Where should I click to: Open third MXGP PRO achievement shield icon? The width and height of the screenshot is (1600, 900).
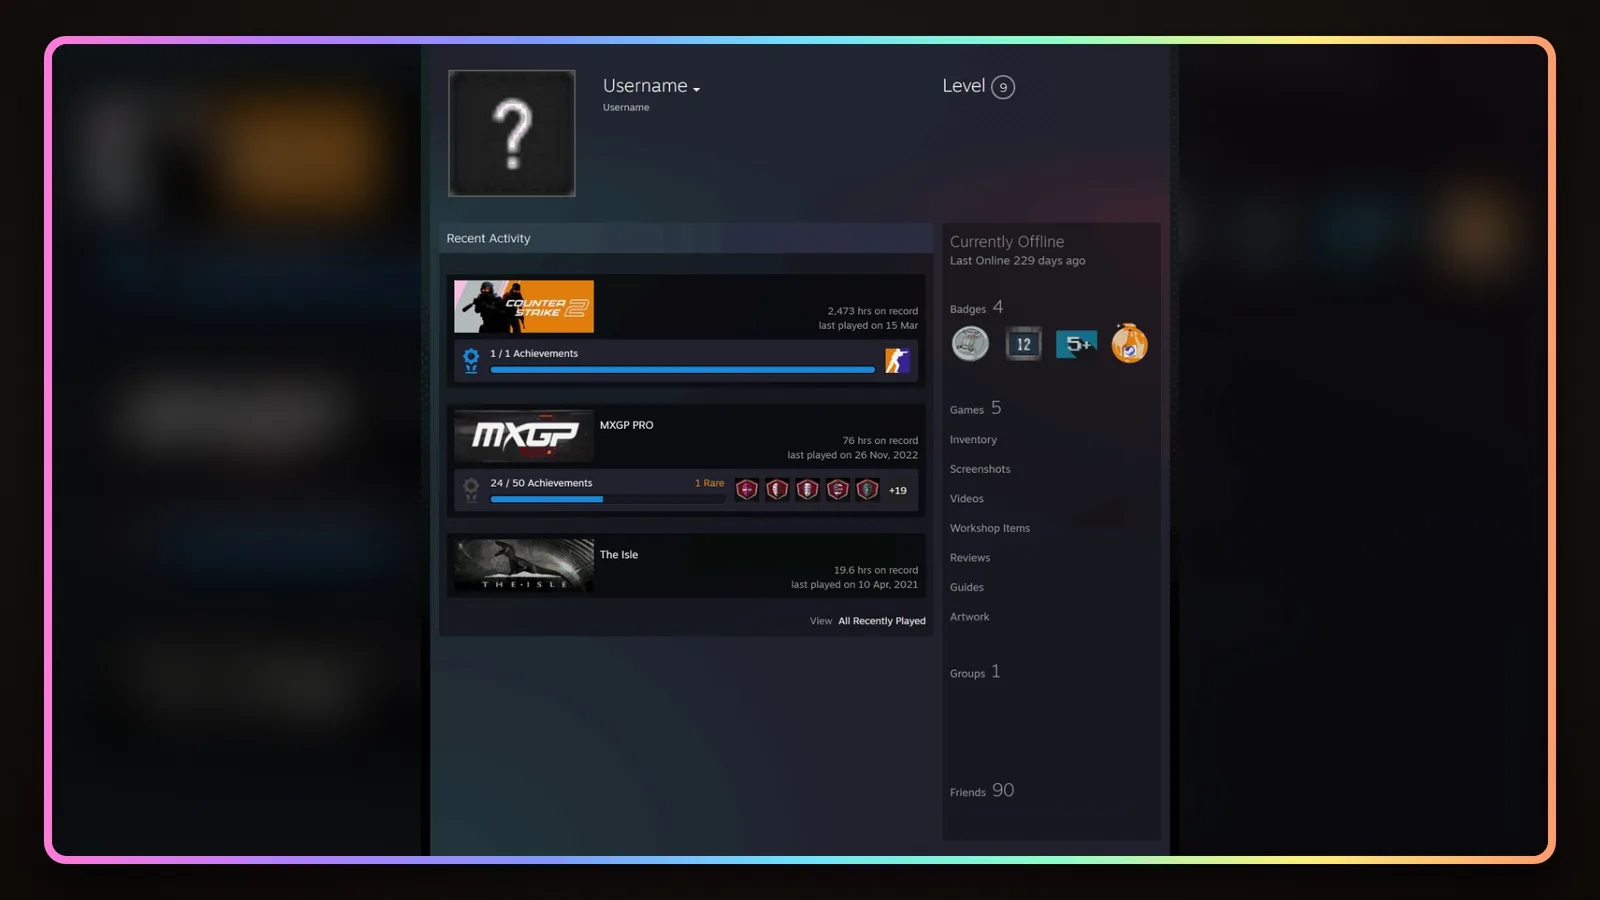(x=807, y=490)
